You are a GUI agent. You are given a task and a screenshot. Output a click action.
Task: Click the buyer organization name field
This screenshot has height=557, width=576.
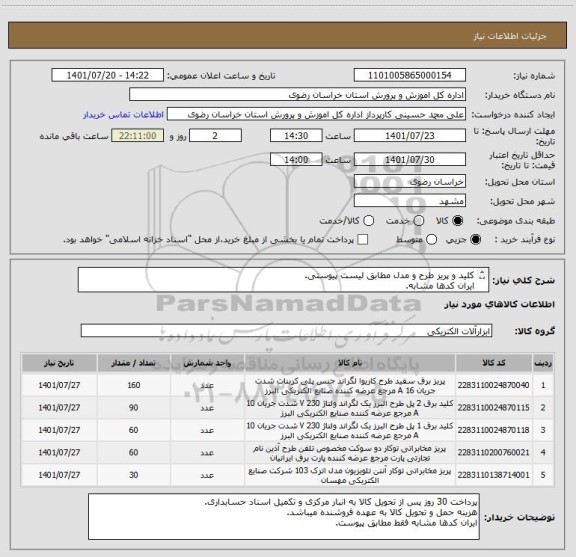(297, 95)
